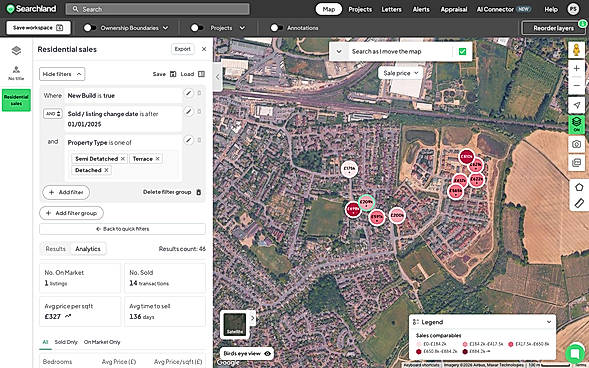This screenshot has height=368, width=589.
Task: Click the image gallery map icon
Action: click(x=576, y=163)
